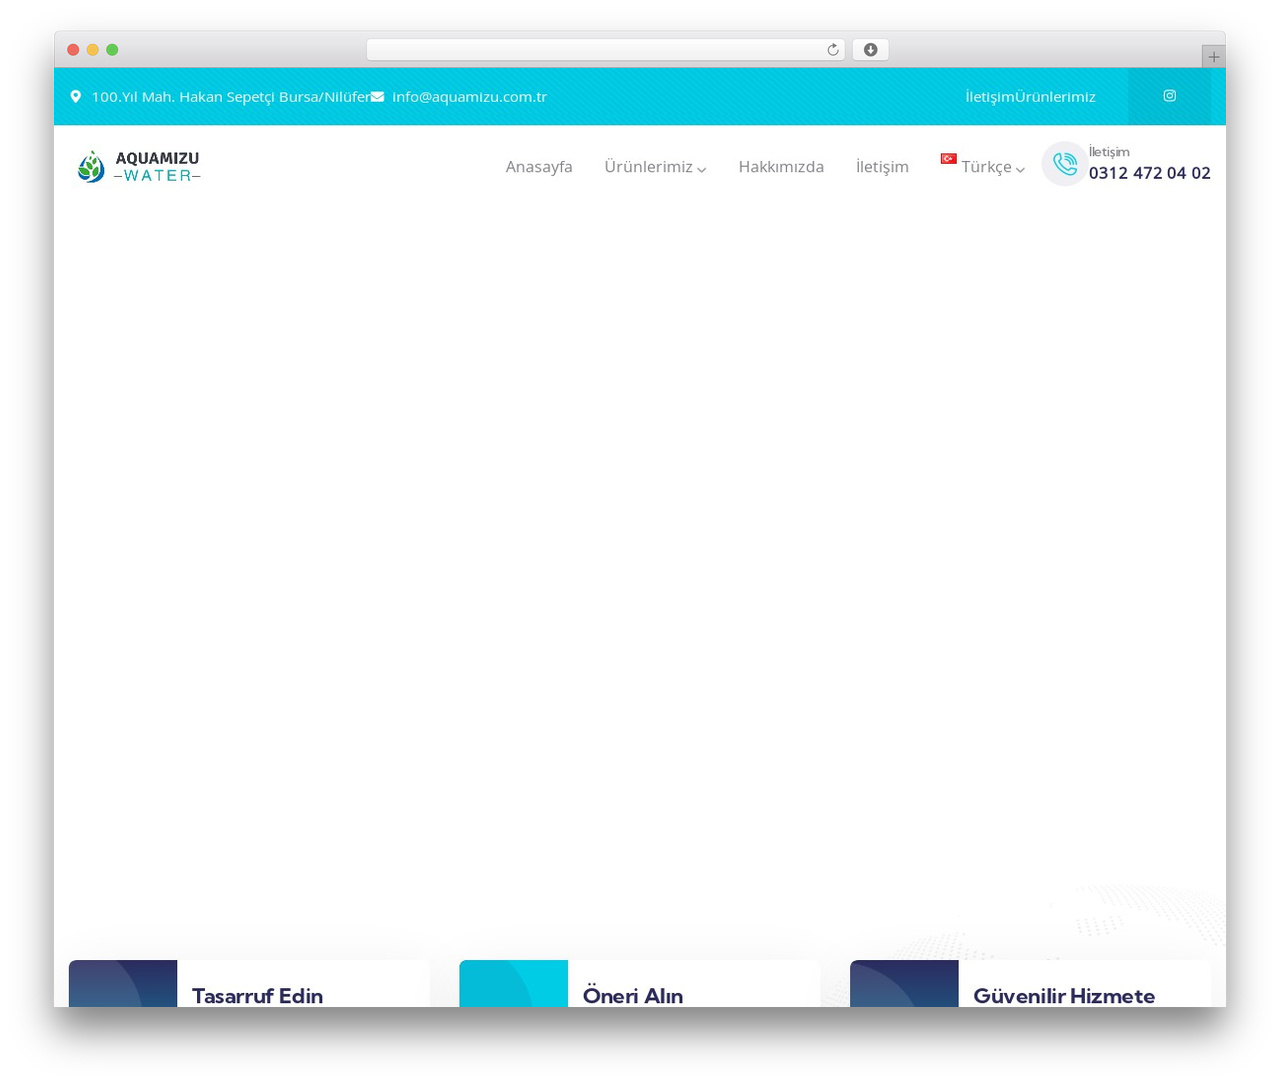This screenshot has height=1084, width=1280.
Task: Close the browser window with red button
Action: (x=73, y=50)
